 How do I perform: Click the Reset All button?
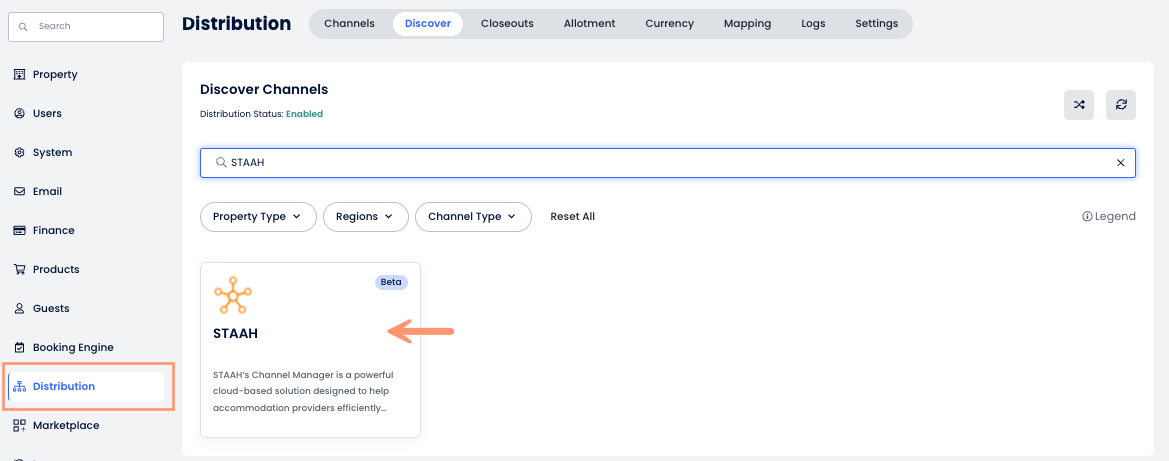pos(572,217)
